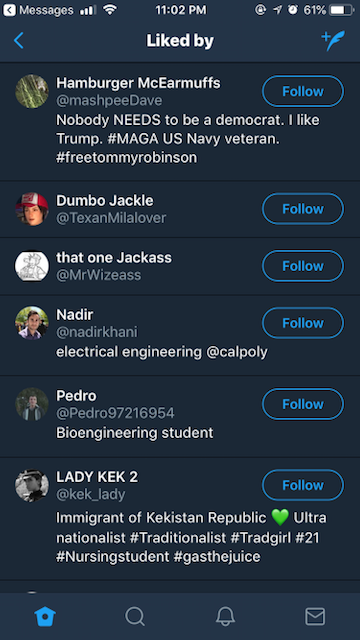The height and width of the screenshot is (640, 360).
Task: Follow Pedro
Action: coord(303,404)
